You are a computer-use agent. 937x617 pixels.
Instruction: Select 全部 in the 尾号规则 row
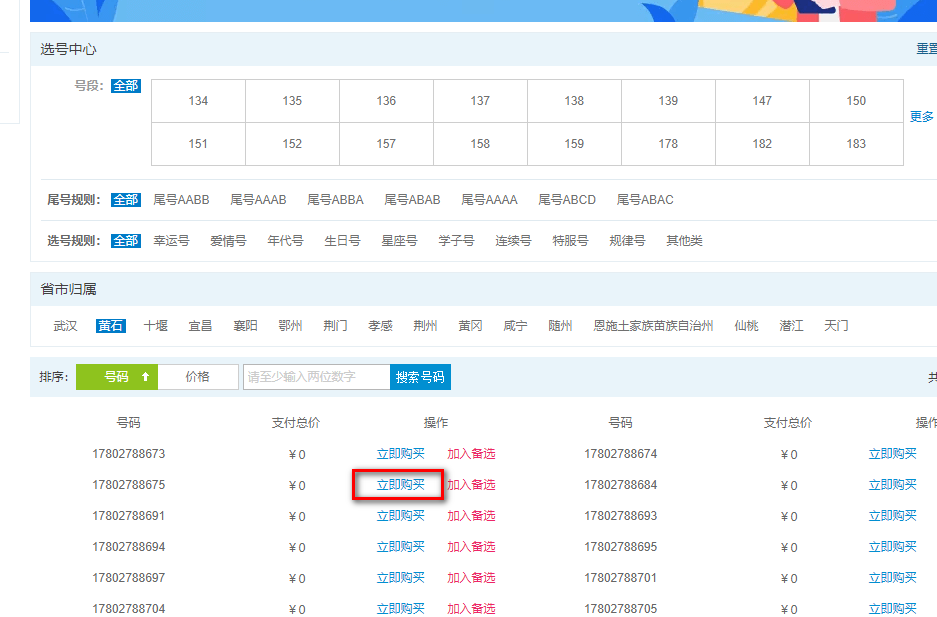(x=126, y=200)
